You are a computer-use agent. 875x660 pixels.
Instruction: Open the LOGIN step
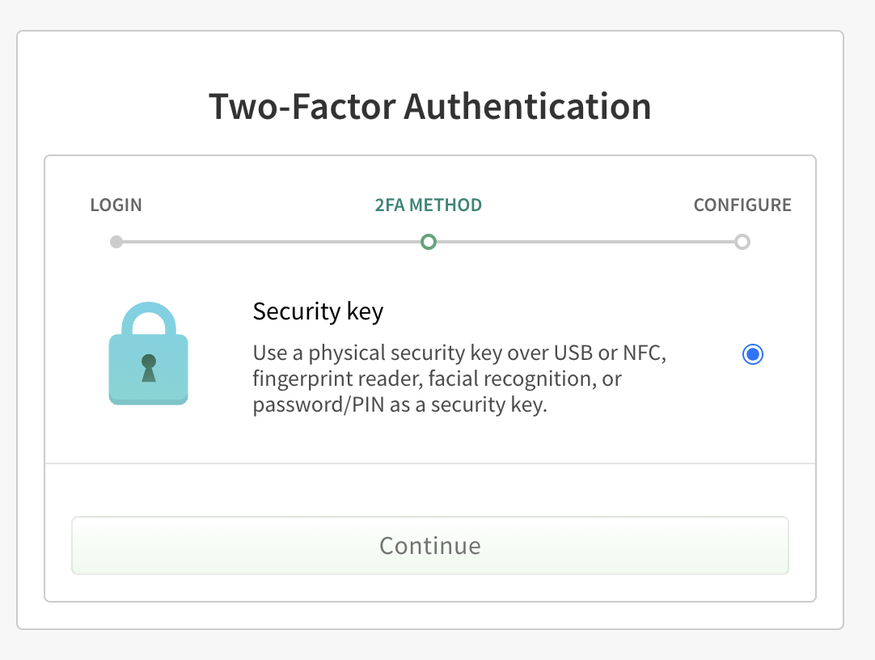pyautogui.click(x=116, y=205)
